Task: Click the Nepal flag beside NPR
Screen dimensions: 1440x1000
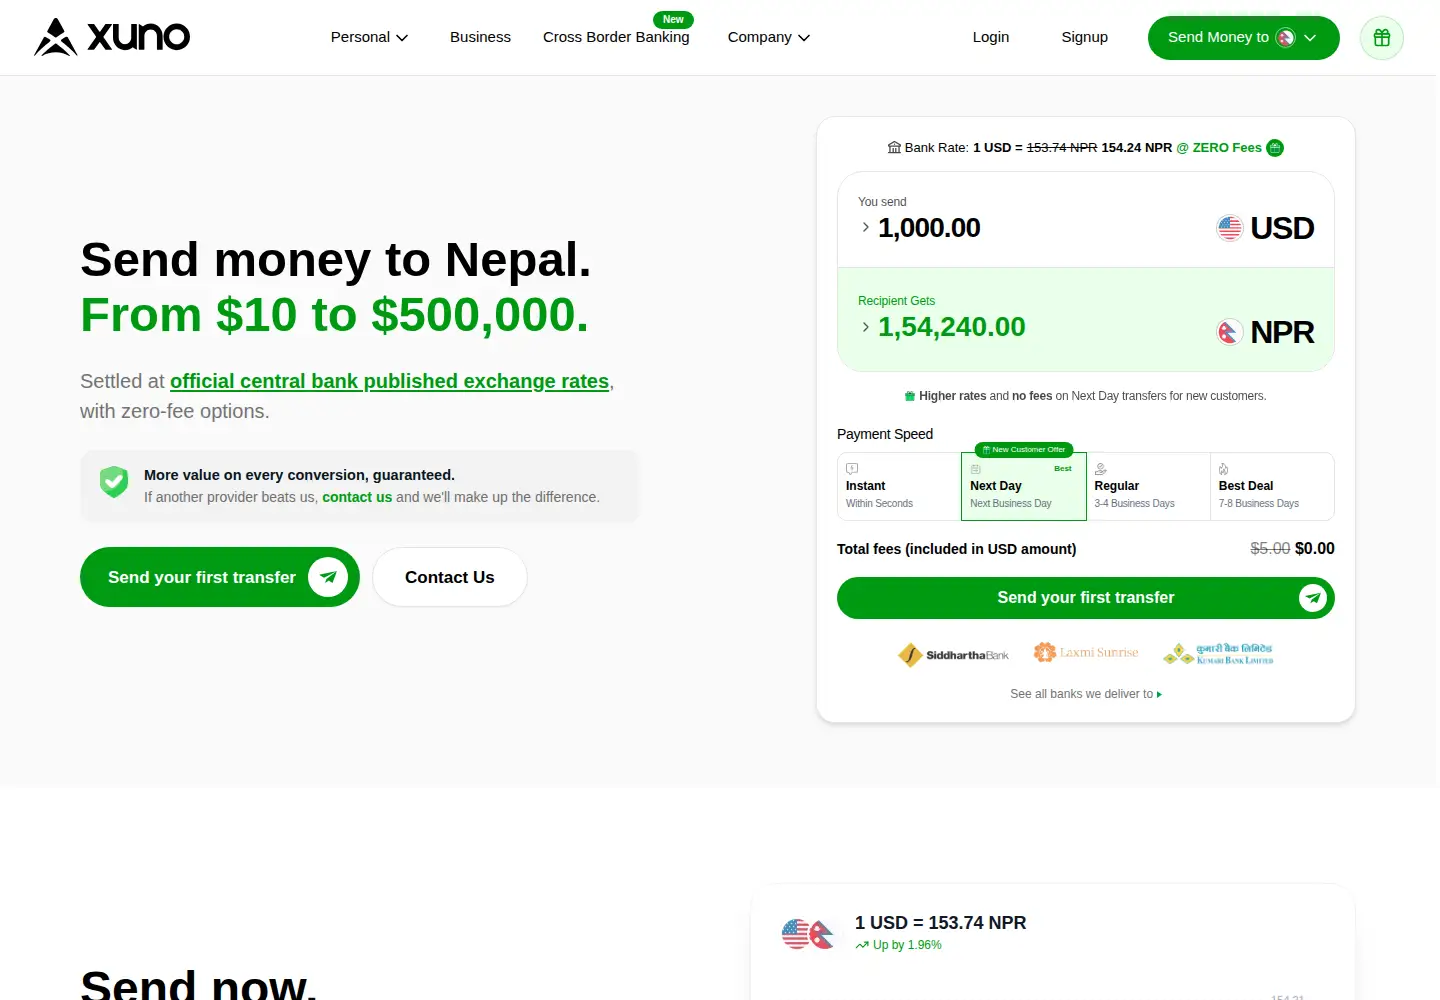Action: pos(1230,332)
